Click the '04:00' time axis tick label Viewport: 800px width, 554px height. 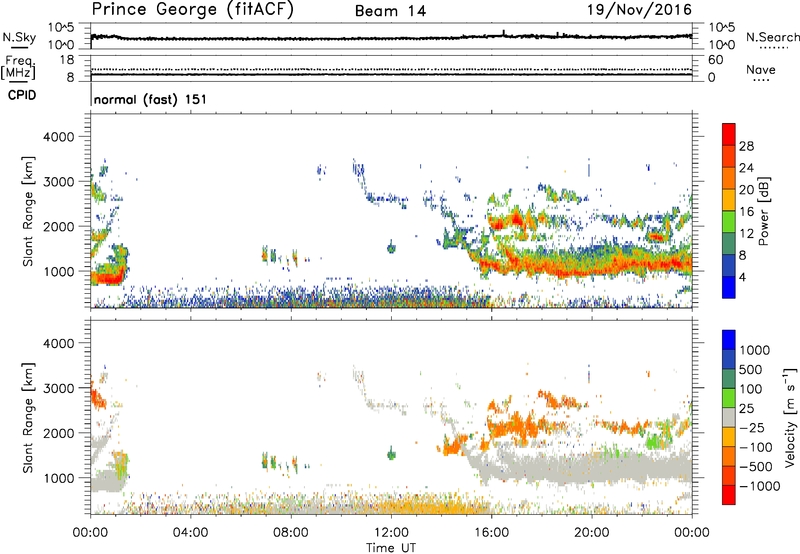click(x=191, y=533)
